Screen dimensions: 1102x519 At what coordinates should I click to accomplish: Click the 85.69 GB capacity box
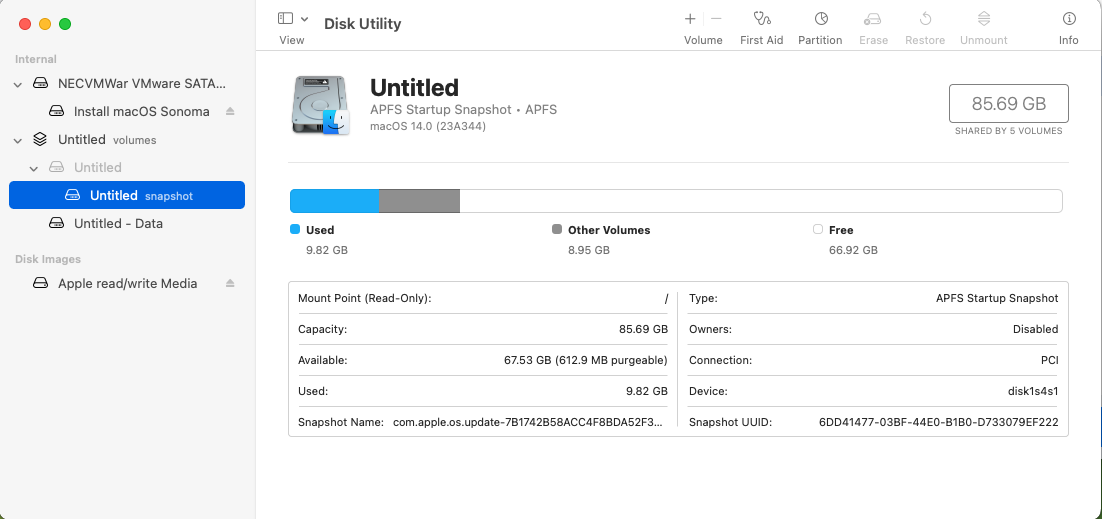1009,104
